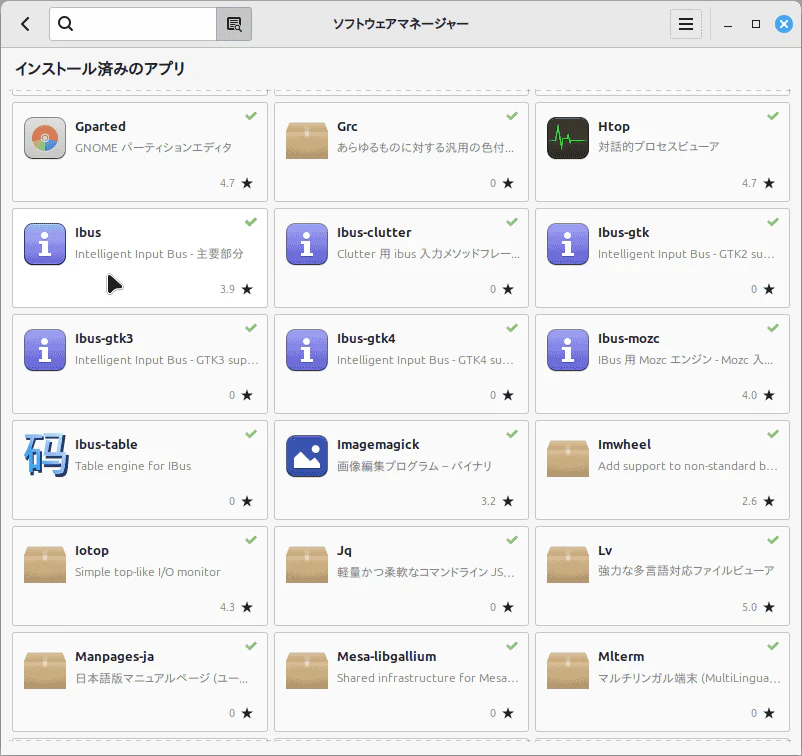The height and width of the screenshot is (756, 802).
Task: Click 'Table engine for IBus' description
Action: (133, 466)
